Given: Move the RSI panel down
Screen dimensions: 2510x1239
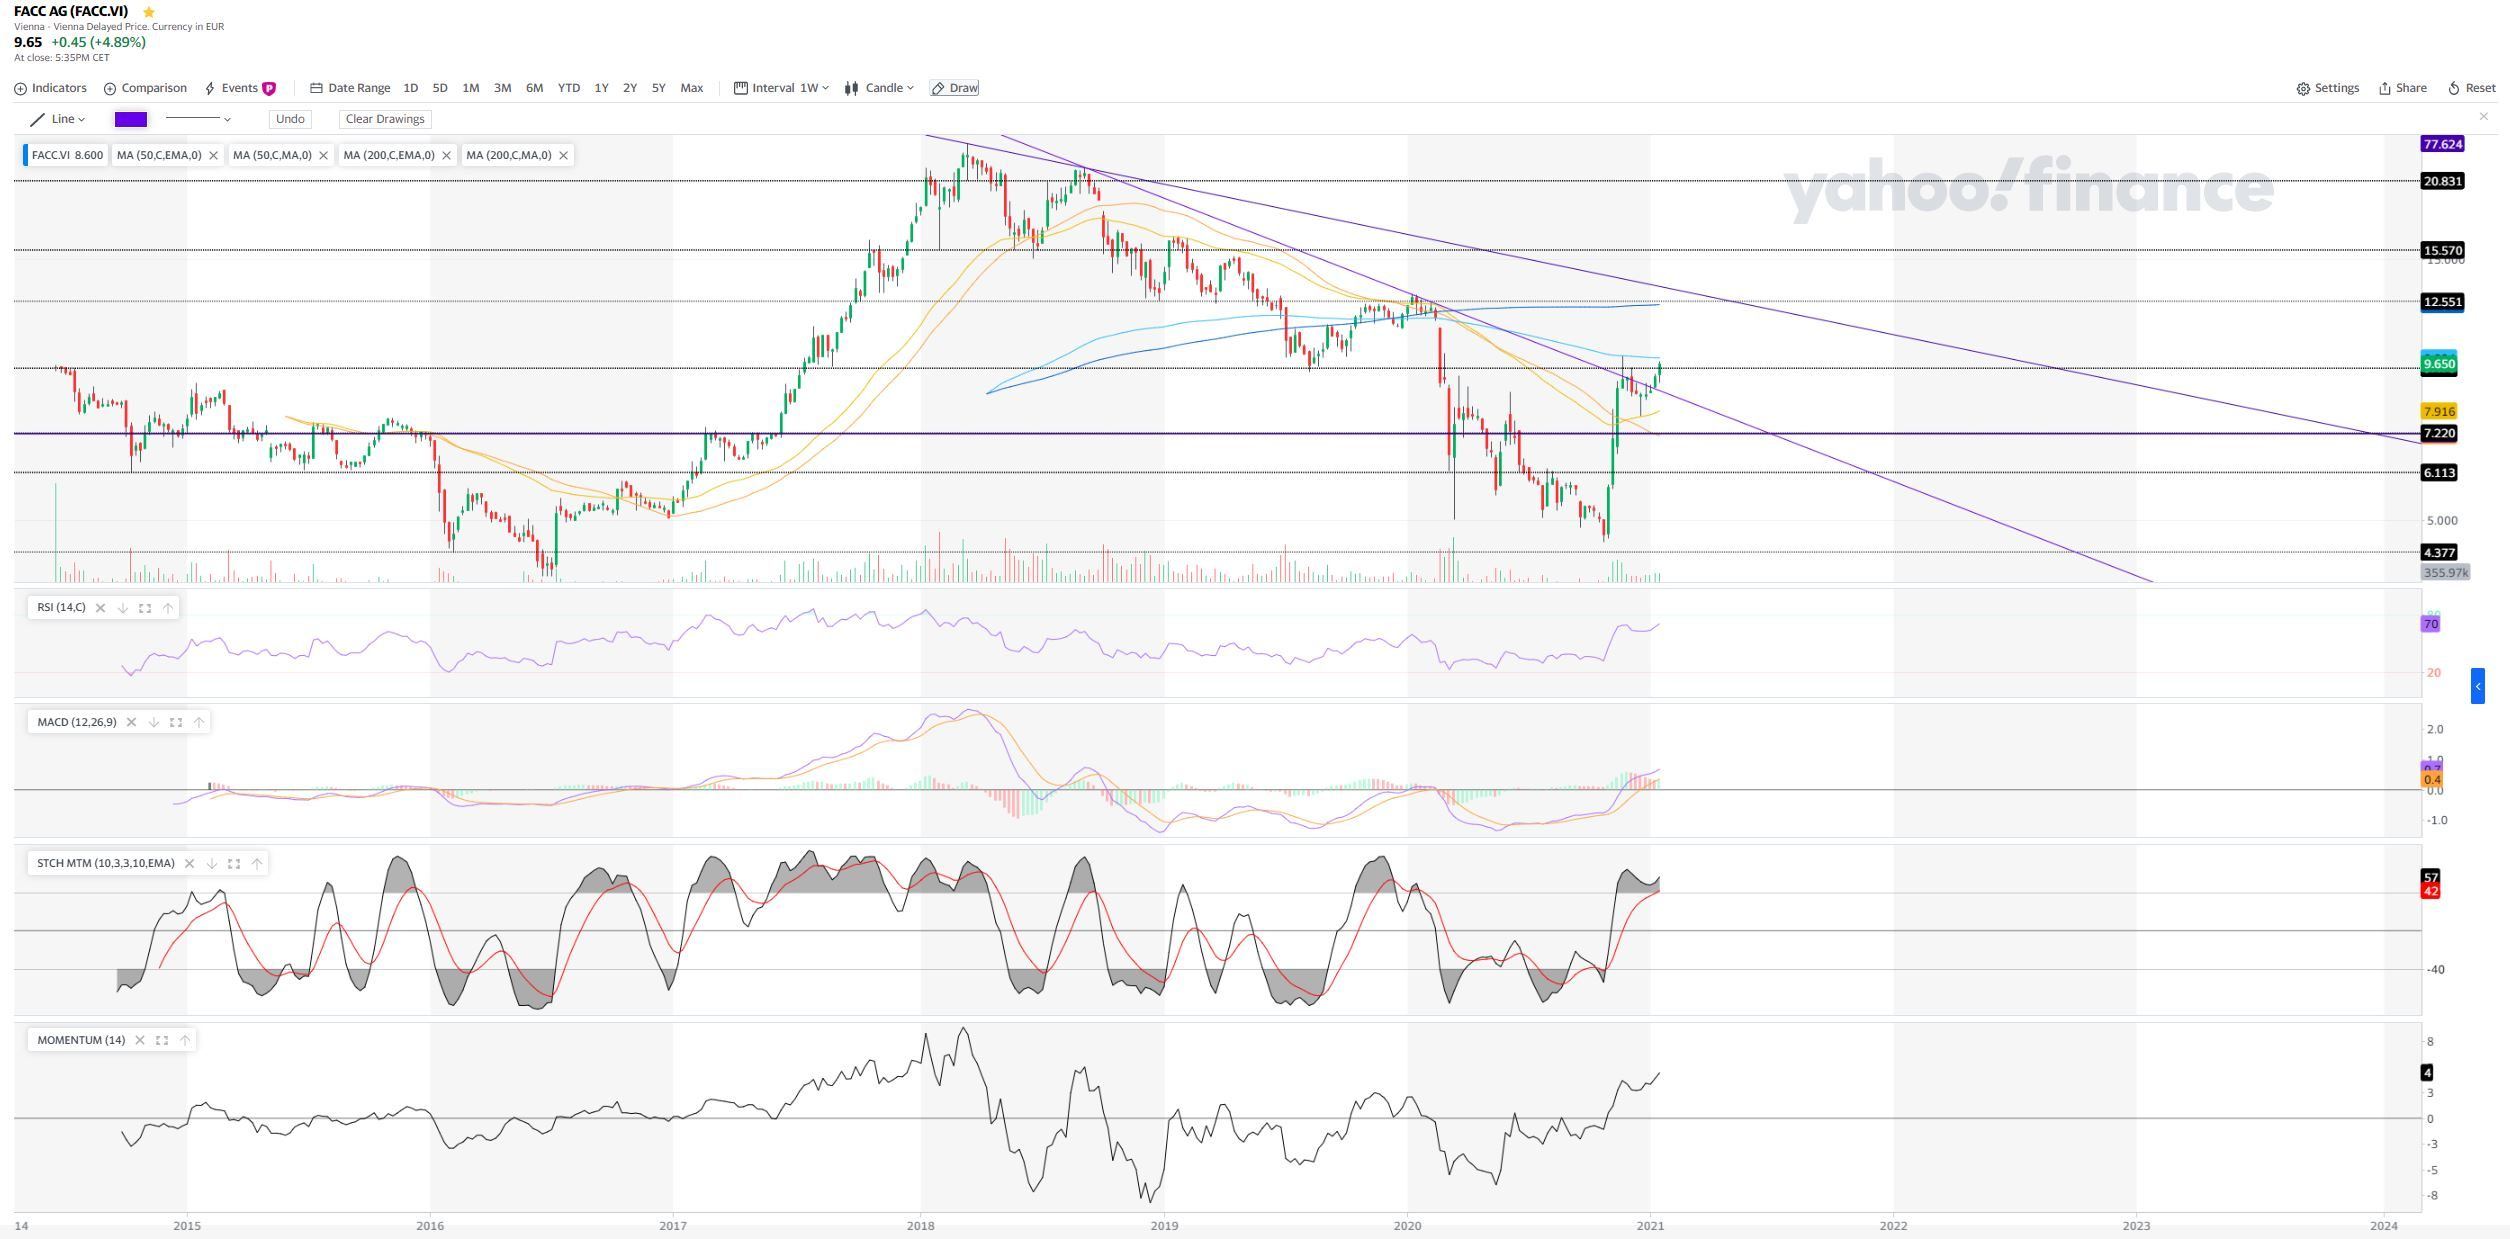Looking at the screenshot, I should (122, 608).
